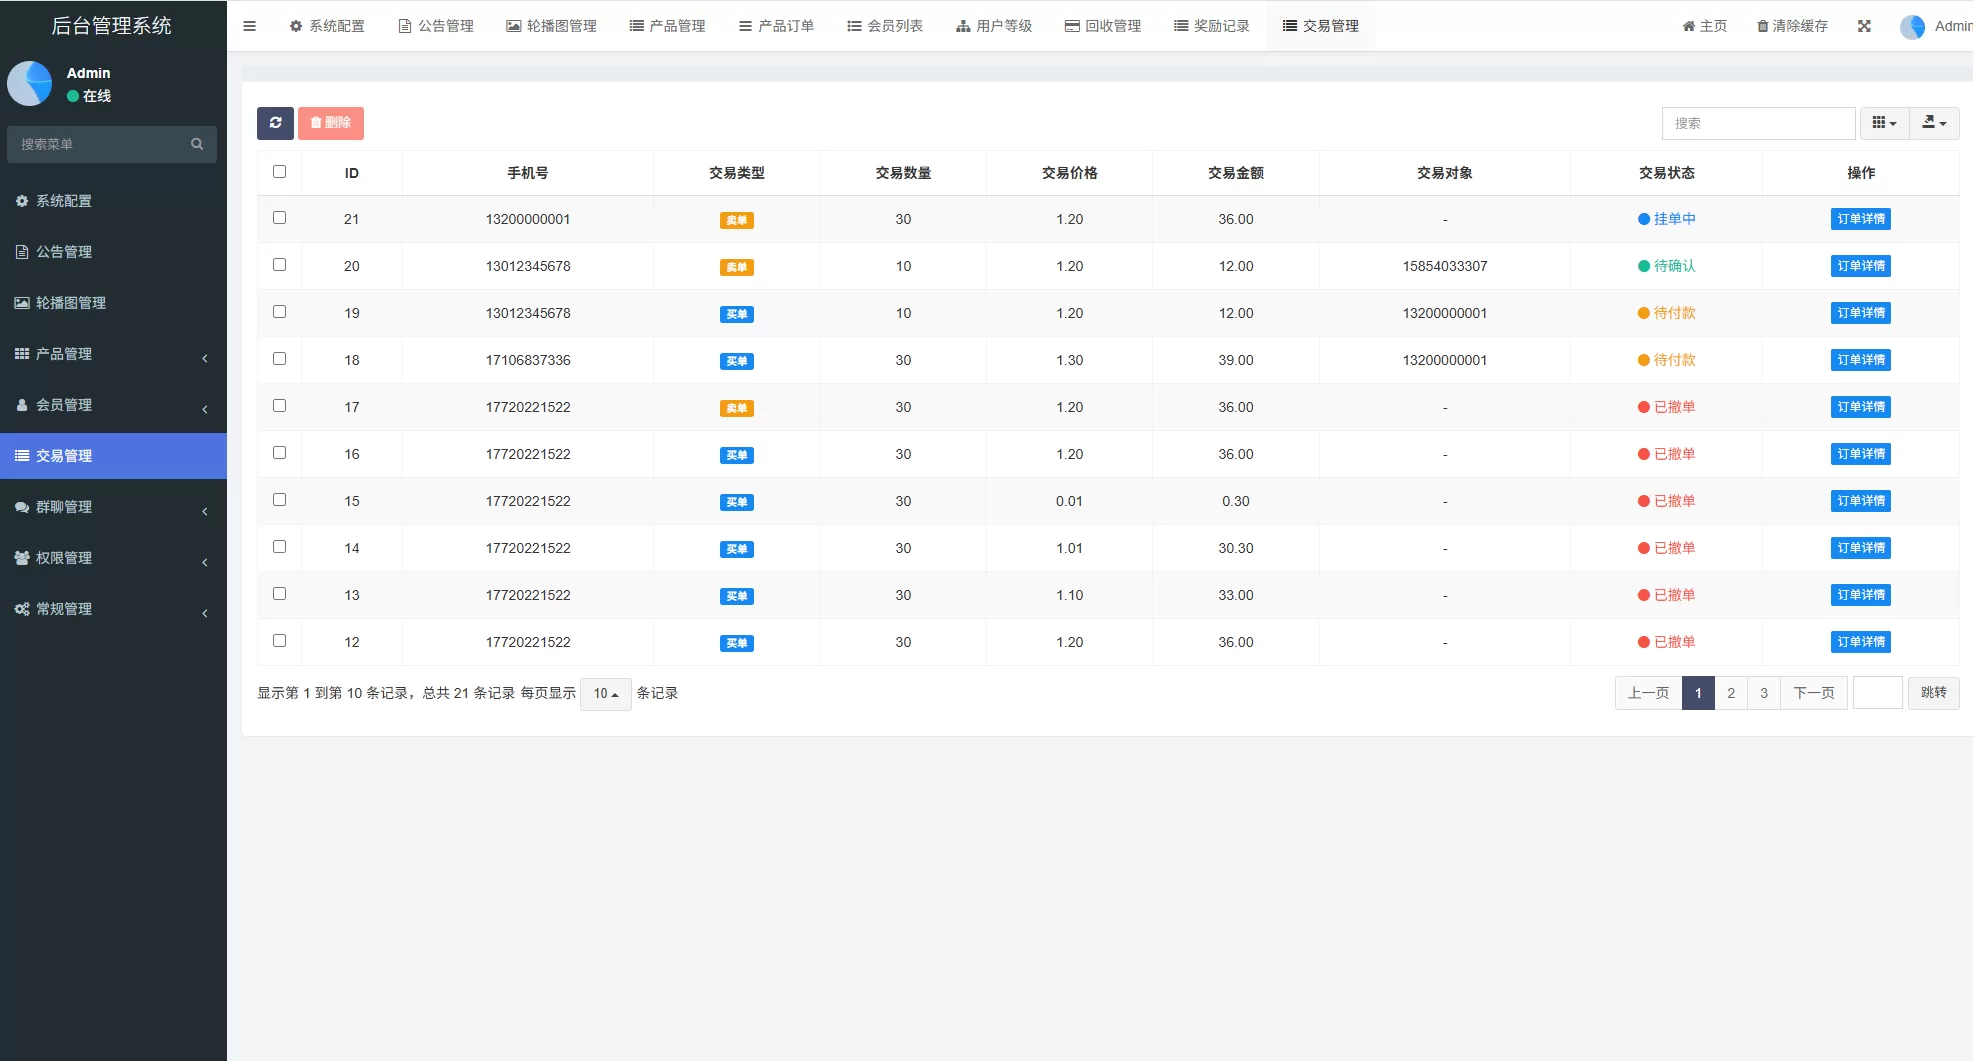1973x1061 pixels.
Task: Check the checkbox for order ID 17
Action: [x=279, y=406]
